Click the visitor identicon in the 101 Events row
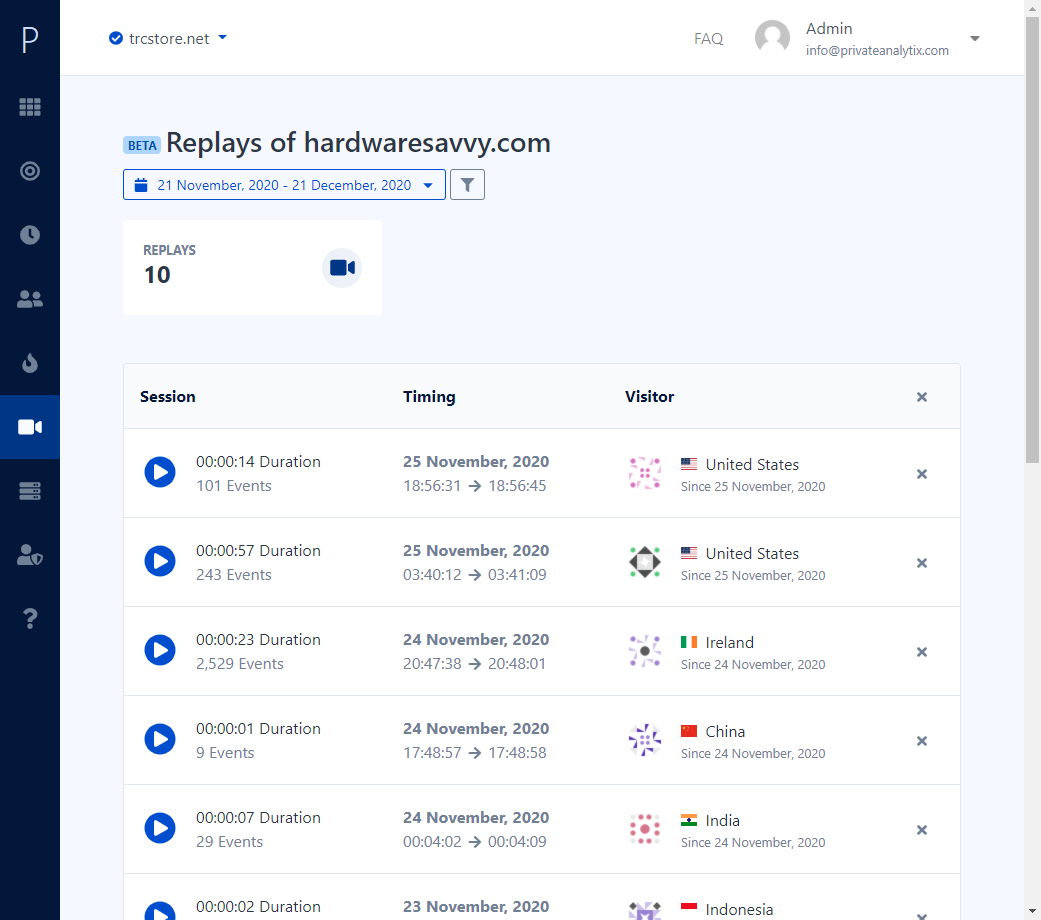This screenshot has width=1041, height=920. click(645, 473)
